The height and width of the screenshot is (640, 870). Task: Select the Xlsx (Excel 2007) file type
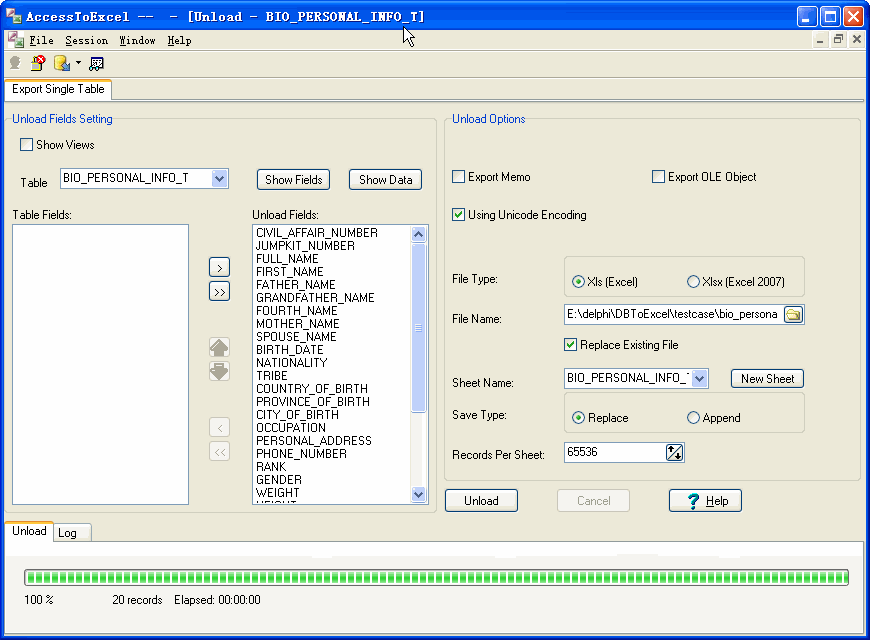pyautogui.click(x=694, y=282)
